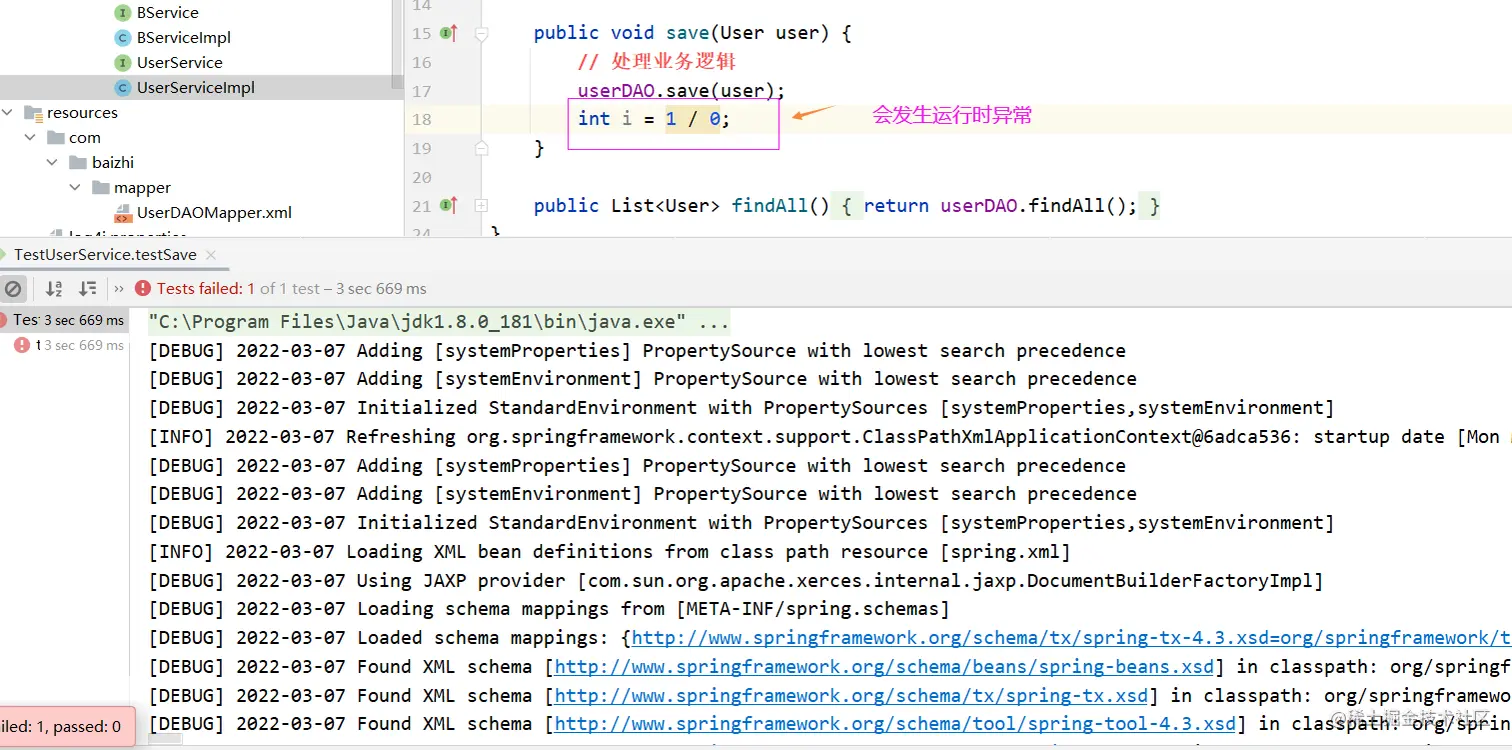The image size is (1512, 750).
Task: Click the BServiceImpl class icon
Action: pyautogui.click(x=123, y=38)
